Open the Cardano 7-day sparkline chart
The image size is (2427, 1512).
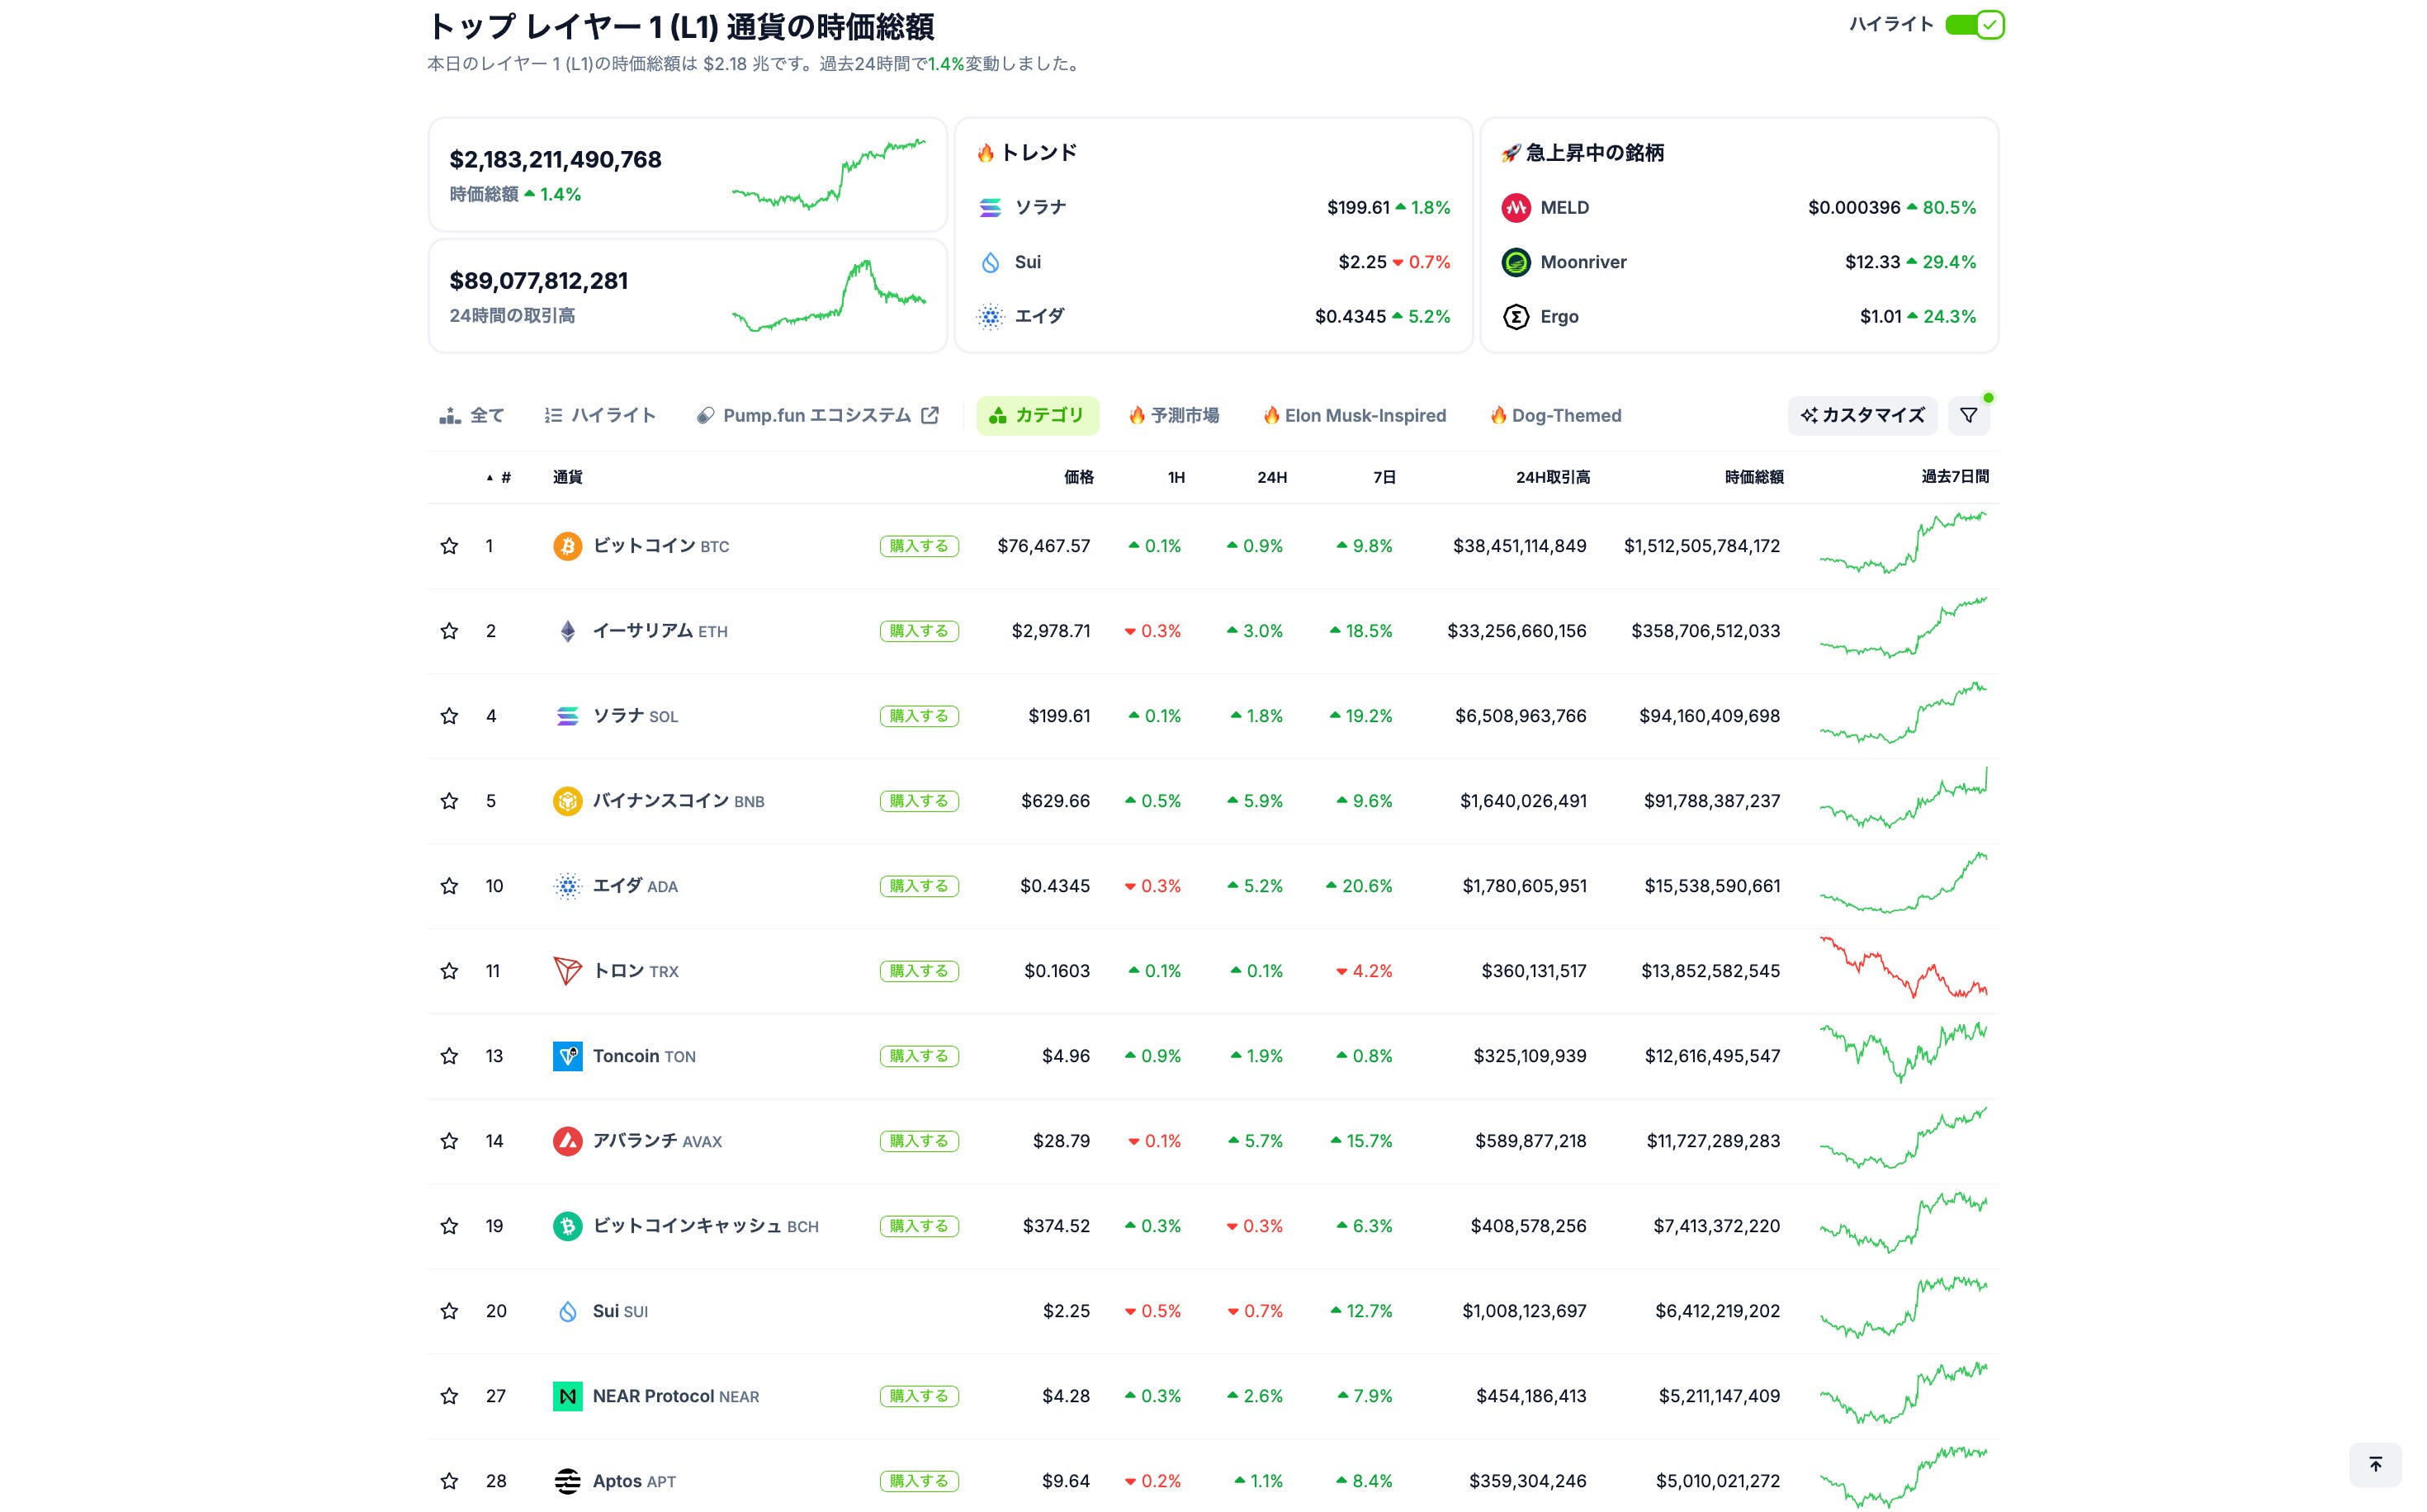[1902, 884]
